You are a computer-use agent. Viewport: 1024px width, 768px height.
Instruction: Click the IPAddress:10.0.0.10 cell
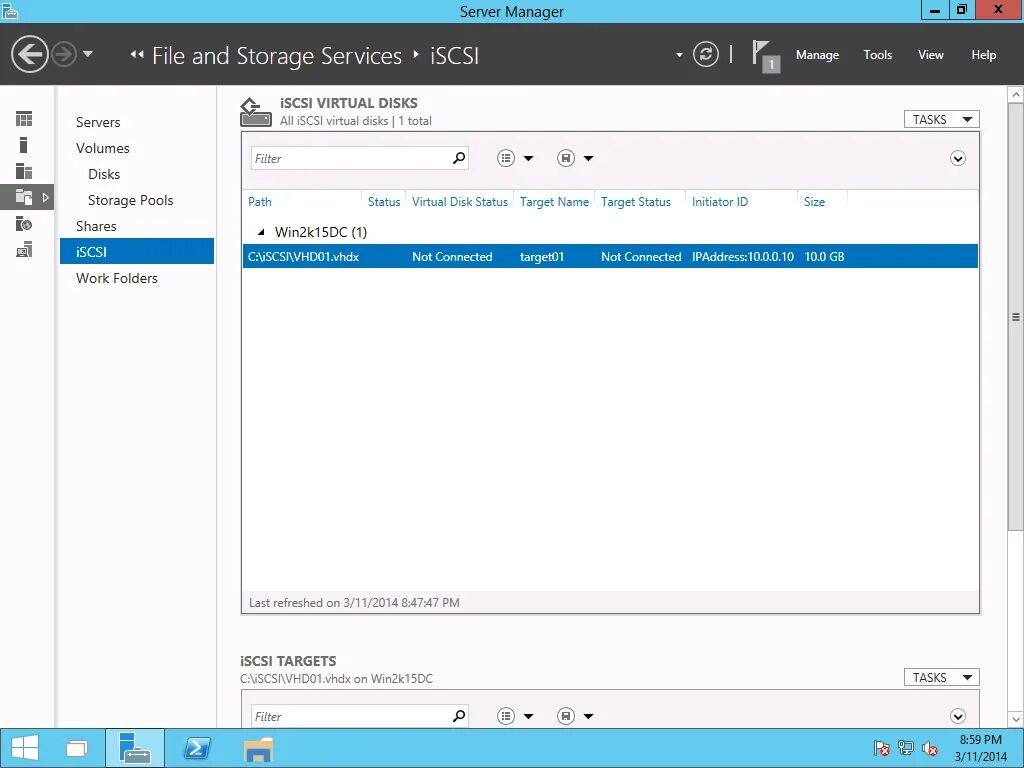743,257
